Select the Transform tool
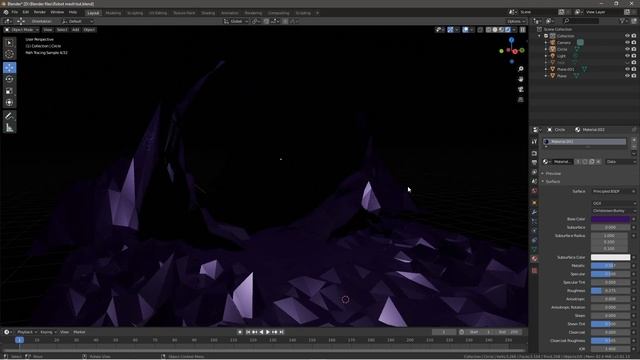The height and width of the screenshot is (360, 640). (x=9, y=102)
